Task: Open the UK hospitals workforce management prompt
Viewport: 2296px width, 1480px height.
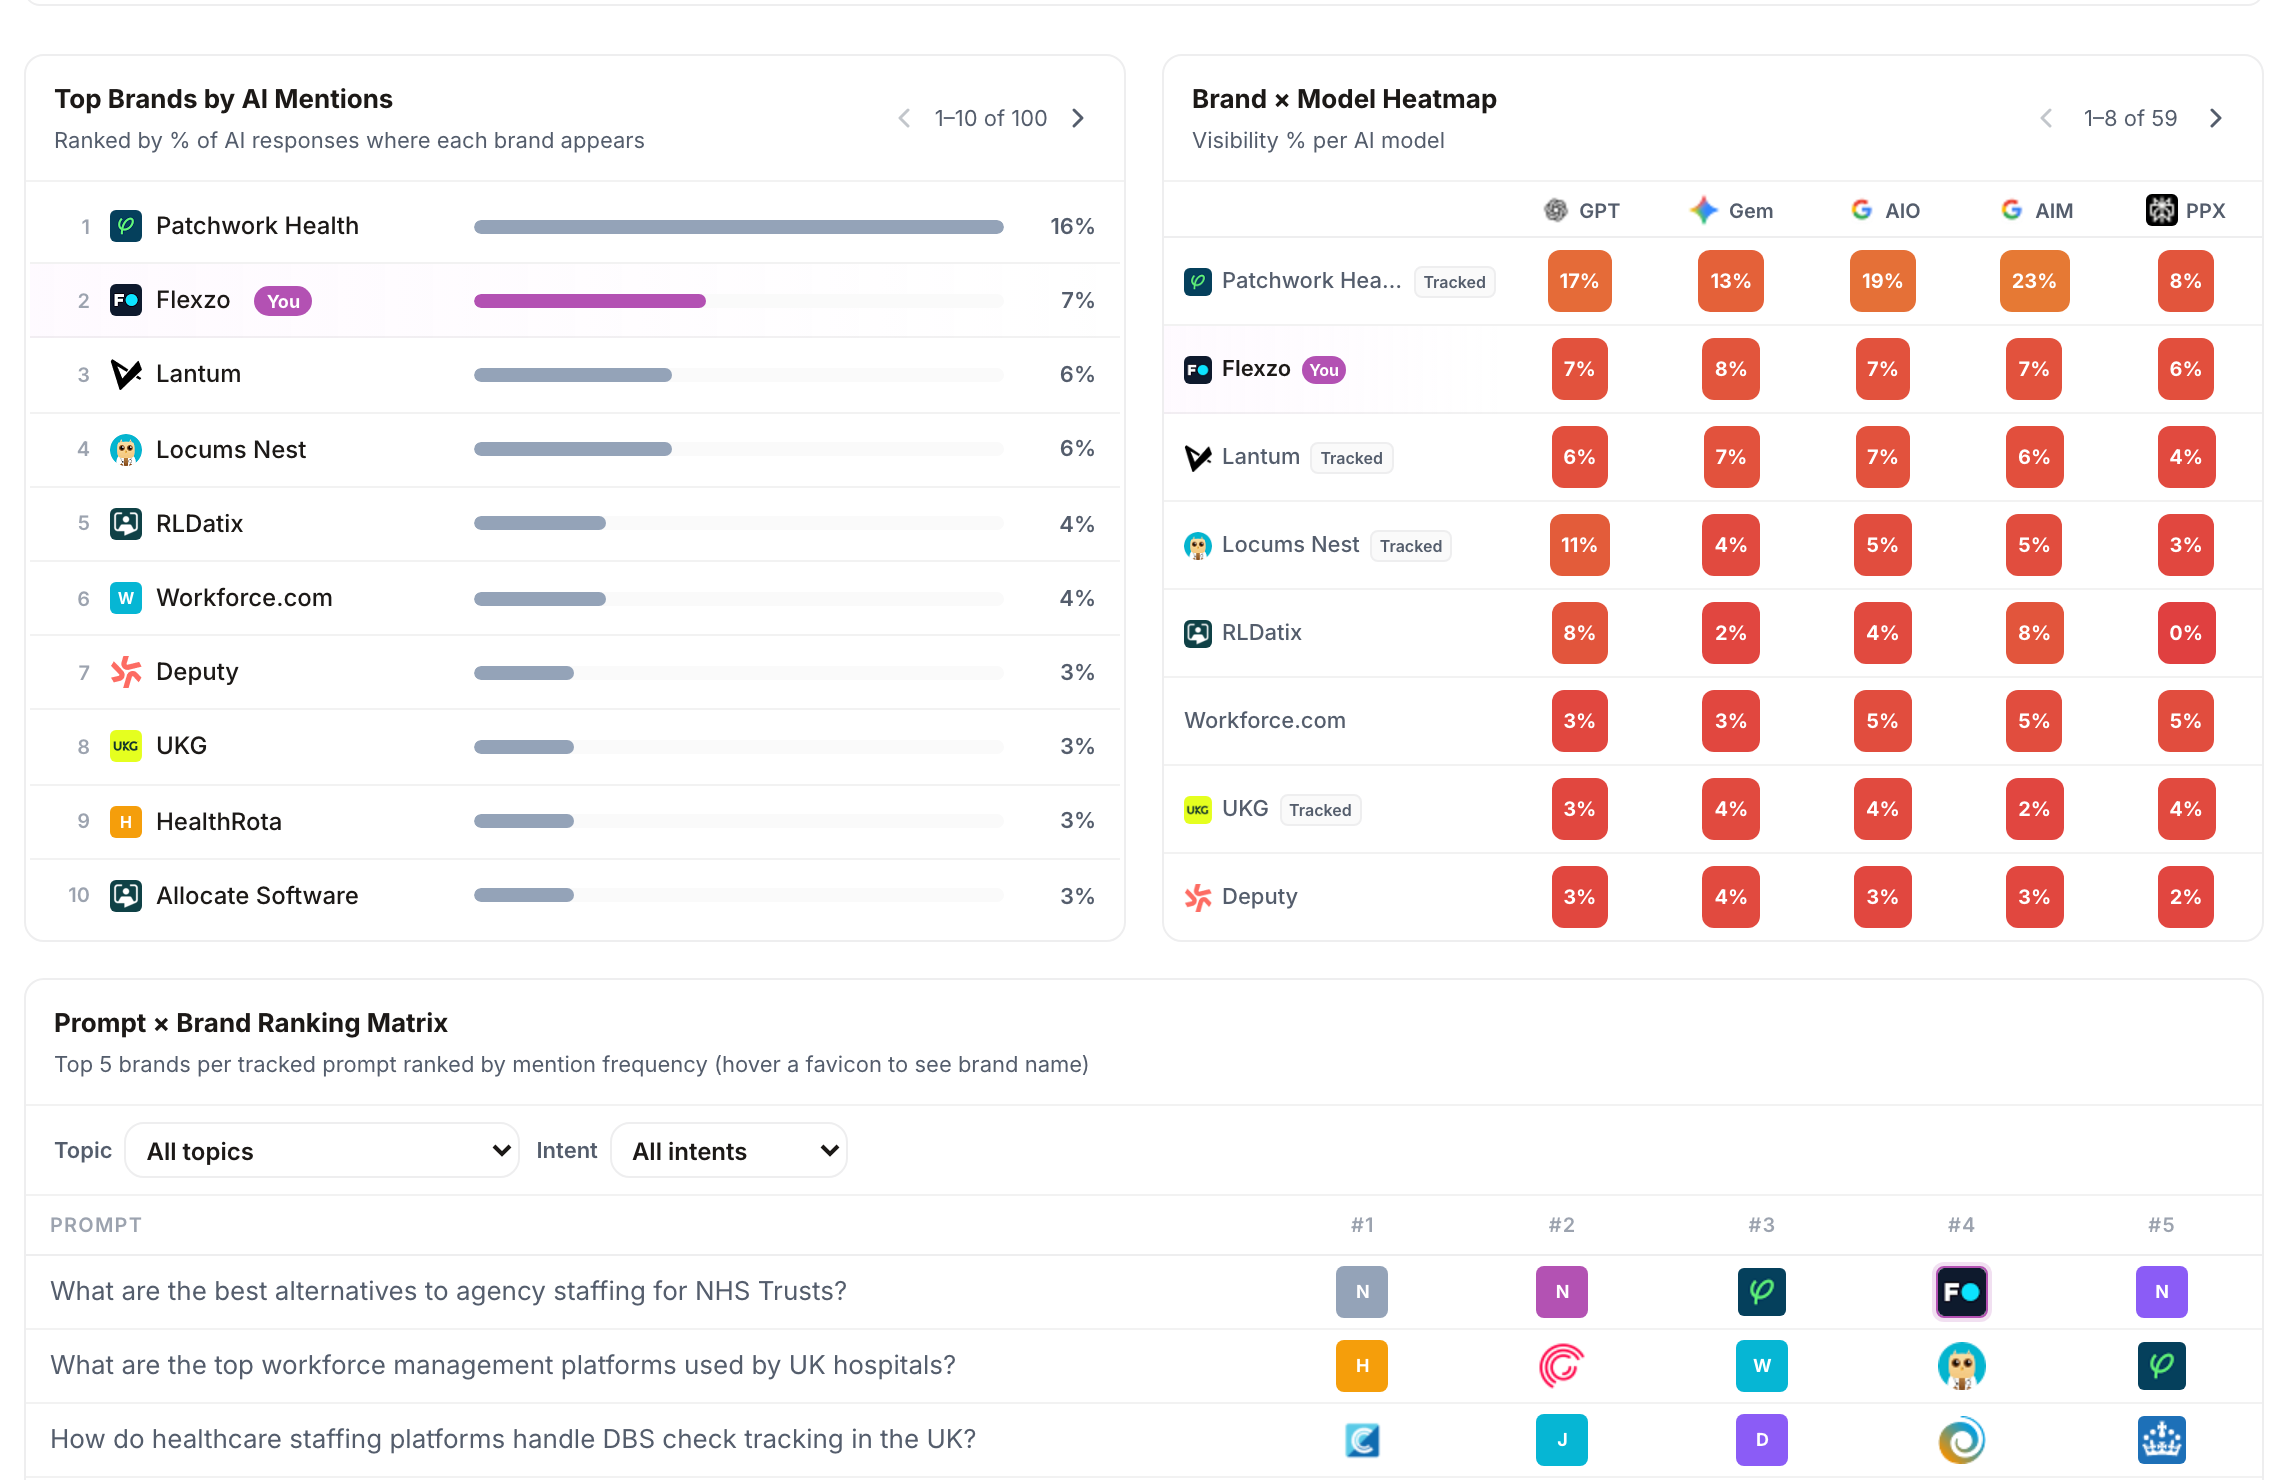Action: (x=503, y=1365)
